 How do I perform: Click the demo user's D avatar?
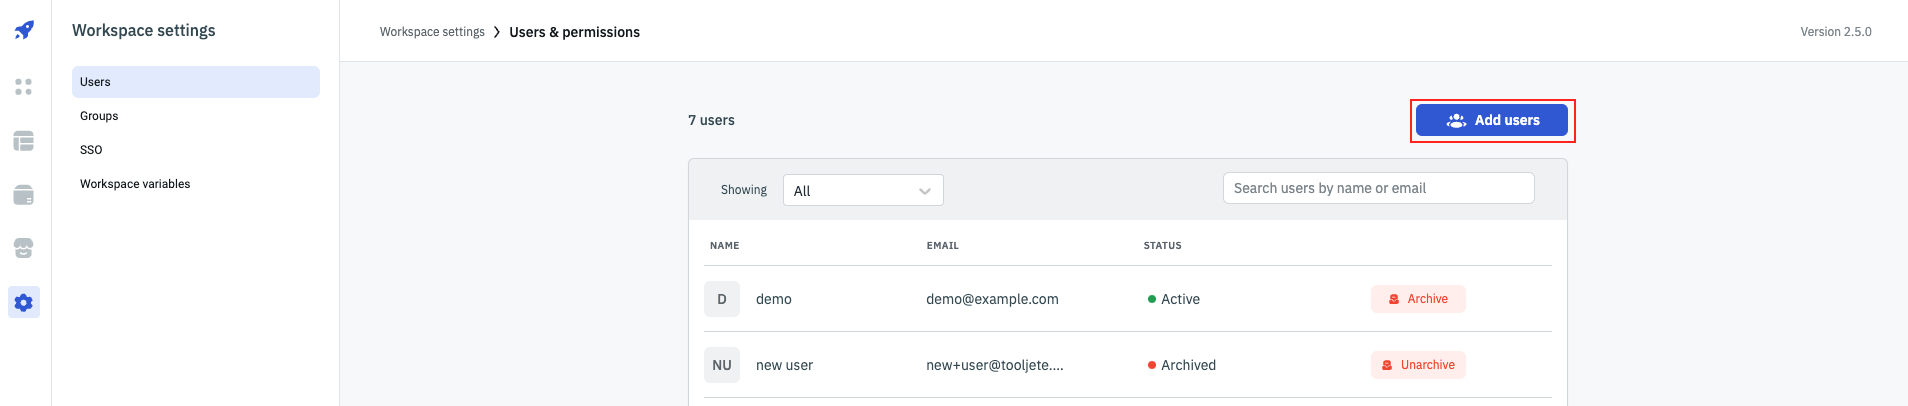(722, 299)
